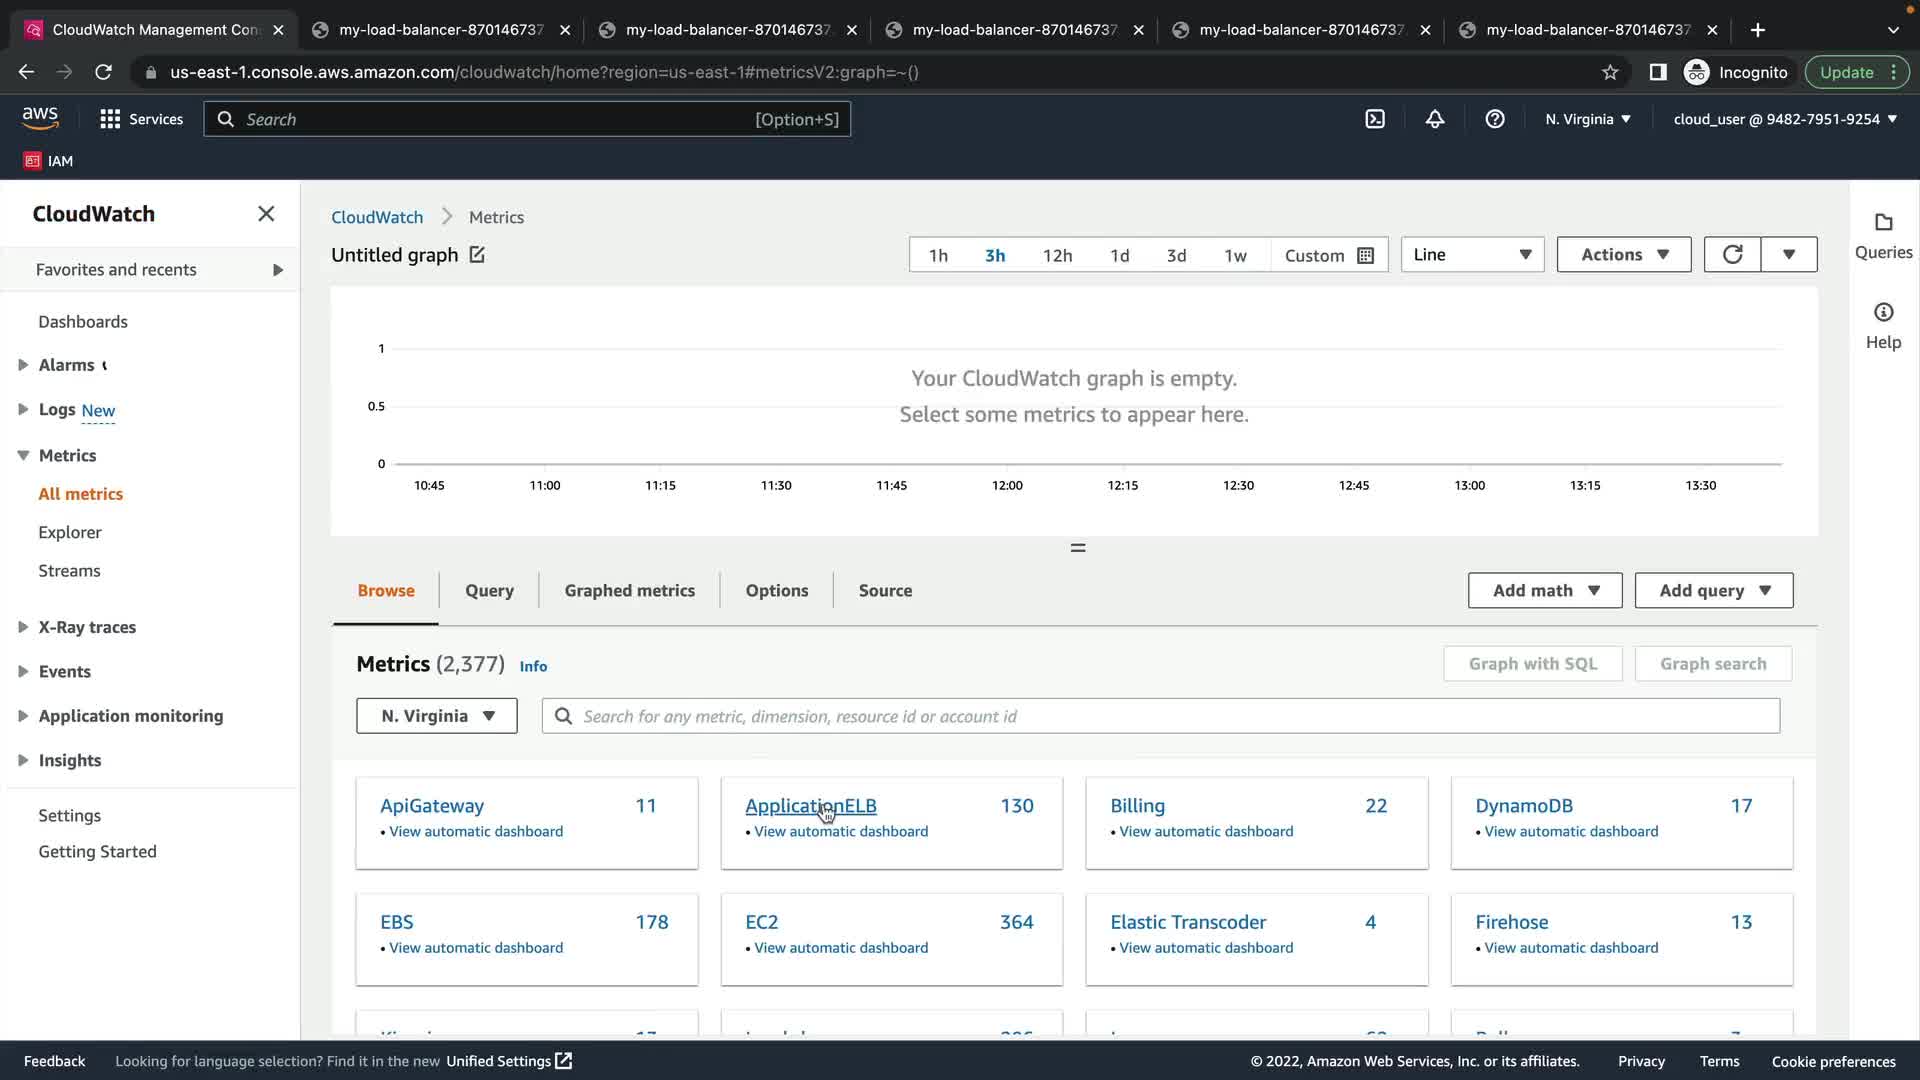The height and width of the screenshot is (1080, 1920).
Task: Switch to the Graphed metrics tab
Action: [x=629, y=591]
